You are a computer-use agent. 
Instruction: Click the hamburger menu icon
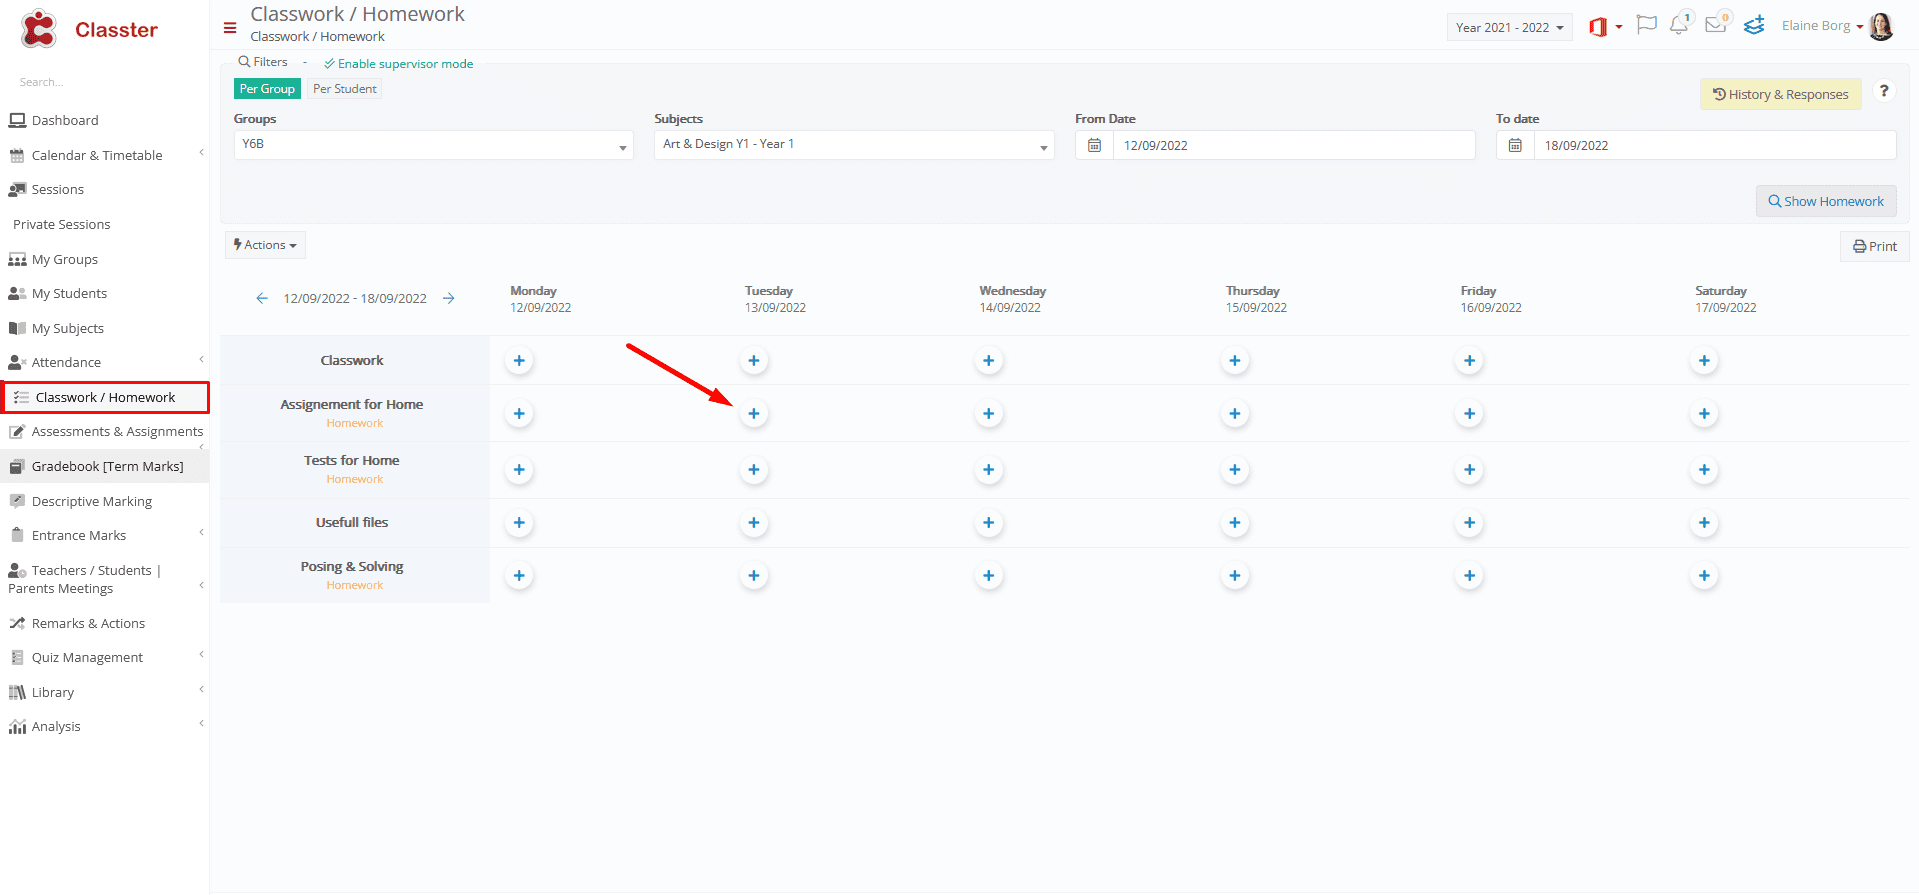click(230, 28)
